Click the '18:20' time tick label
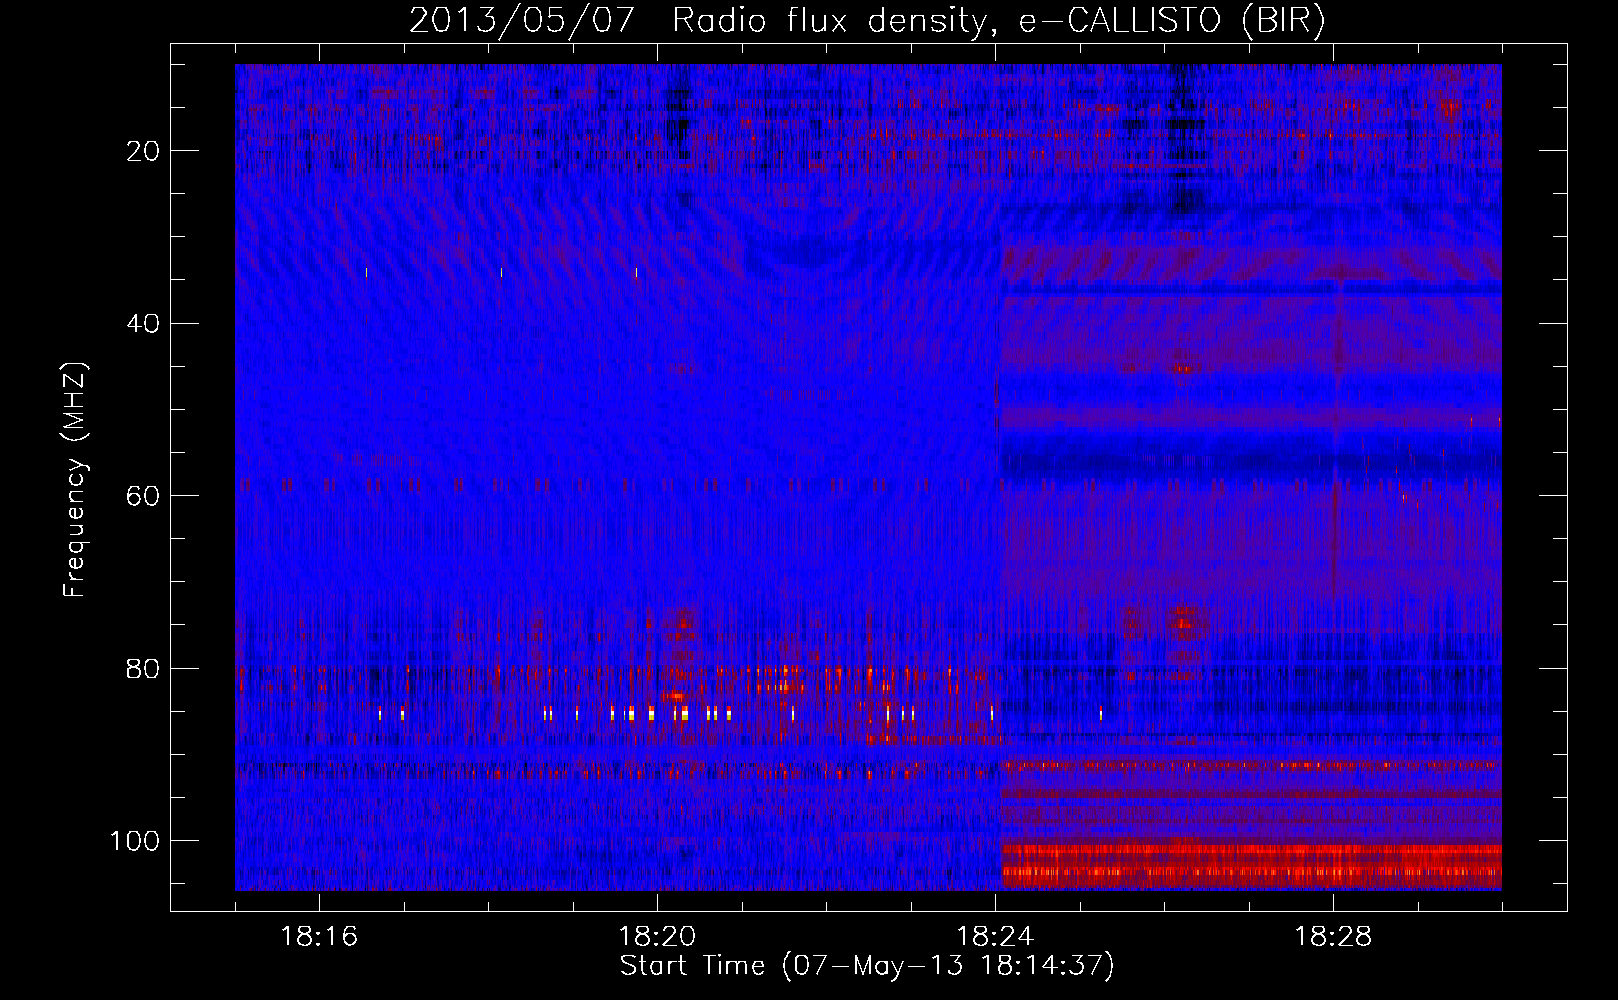The image size is (1618, 1000). tap(657, 937)
